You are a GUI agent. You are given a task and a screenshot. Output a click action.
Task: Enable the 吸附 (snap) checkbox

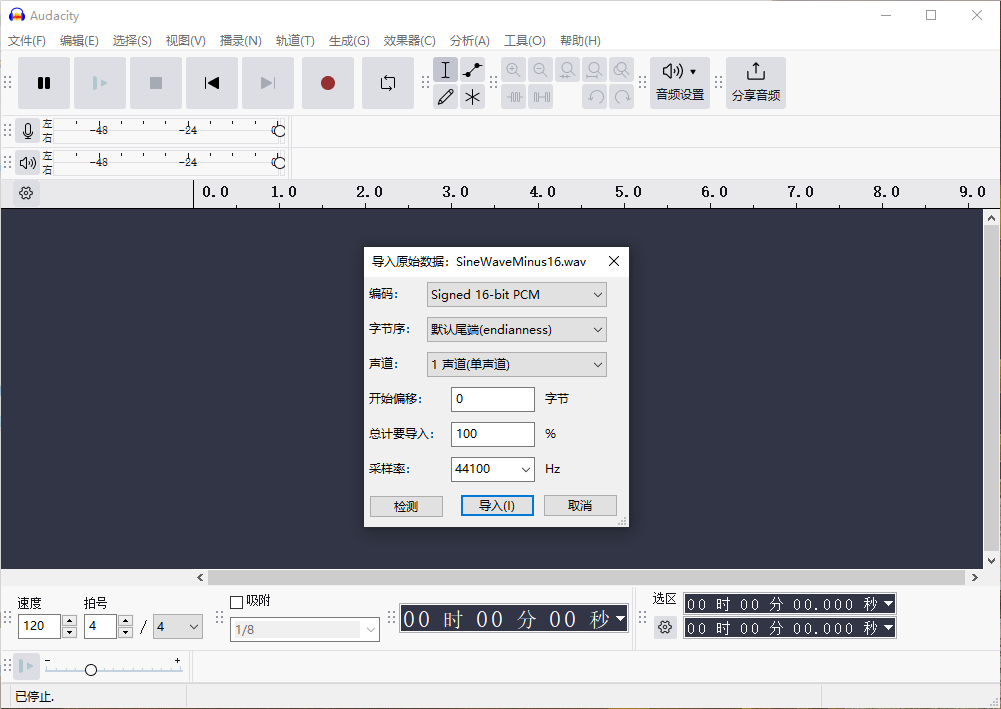pyautogui.click(x=237, y=601)
